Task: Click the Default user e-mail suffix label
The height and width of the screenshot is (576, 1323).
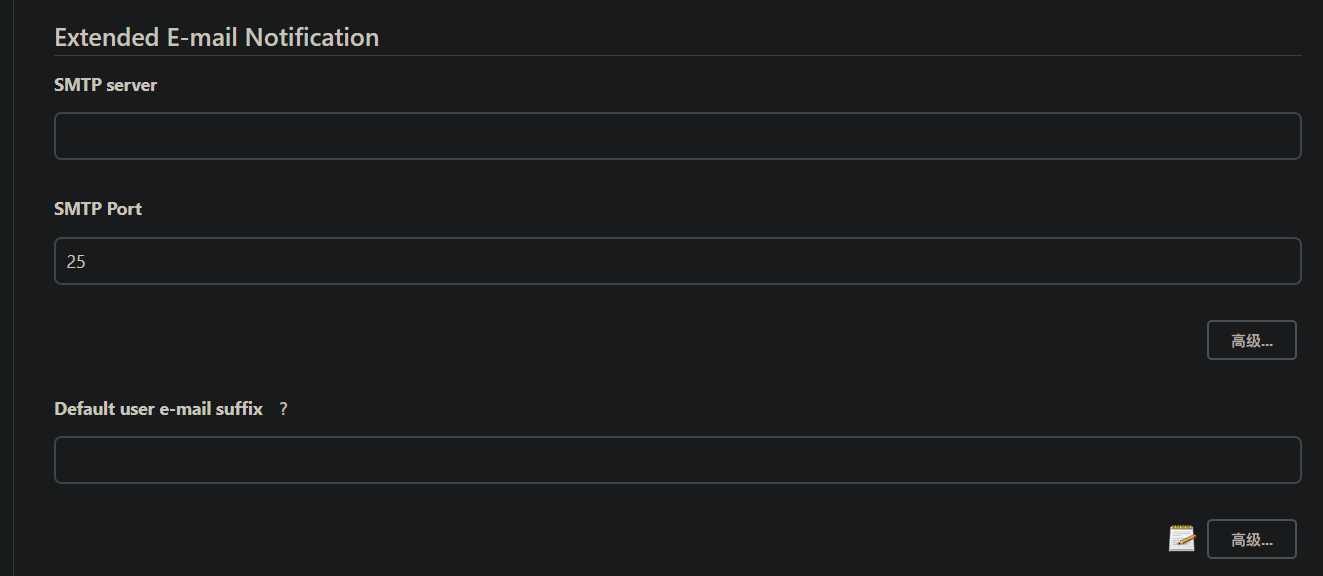Action: [x=158, y=409]
